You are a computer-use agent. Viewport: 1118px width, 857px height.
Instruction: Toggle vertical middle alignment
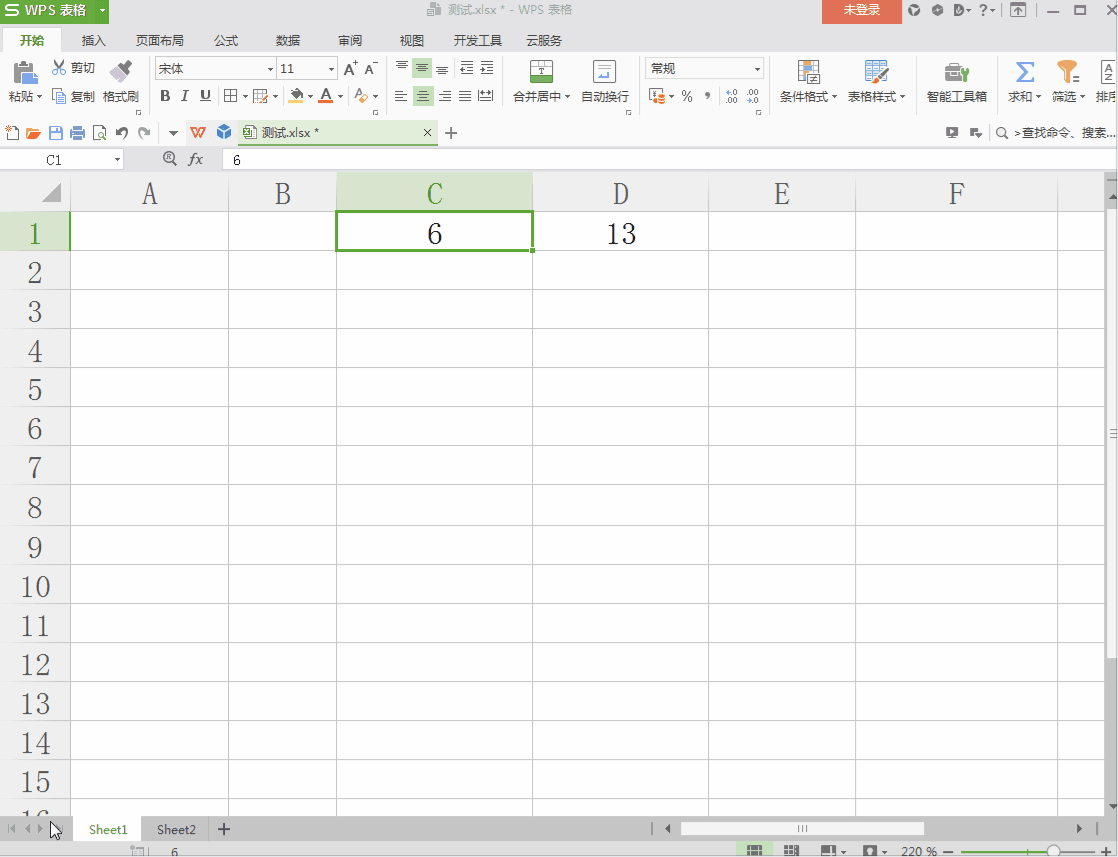point(422,68)
